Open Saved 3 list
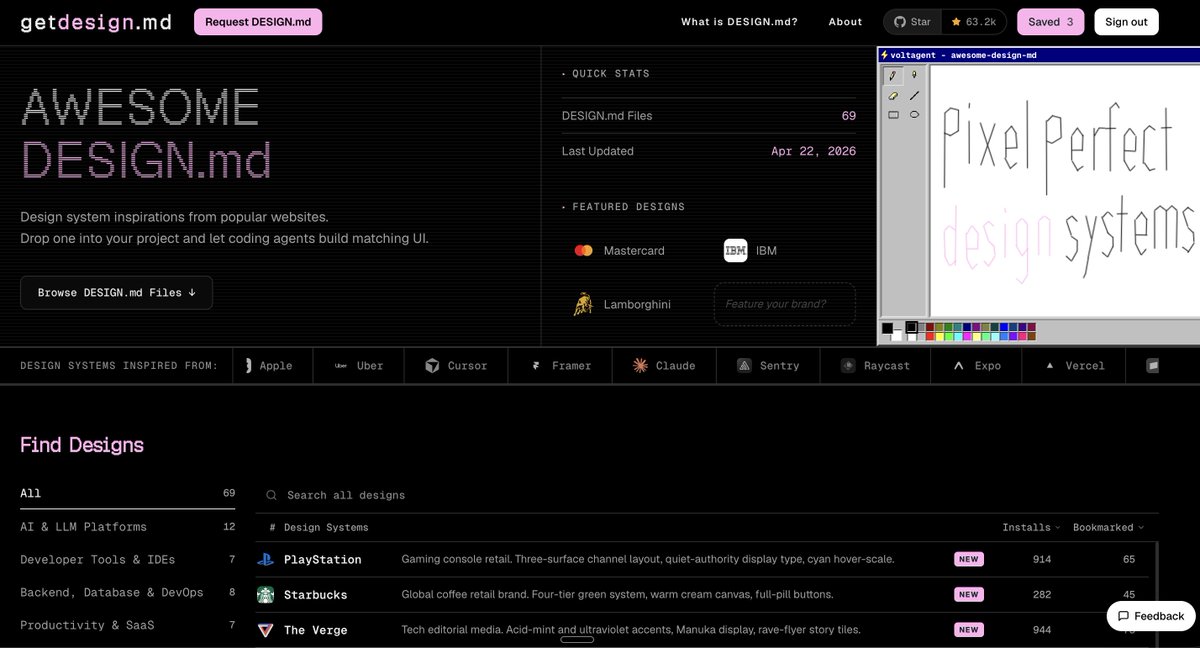 click(x=1050, y=22)
